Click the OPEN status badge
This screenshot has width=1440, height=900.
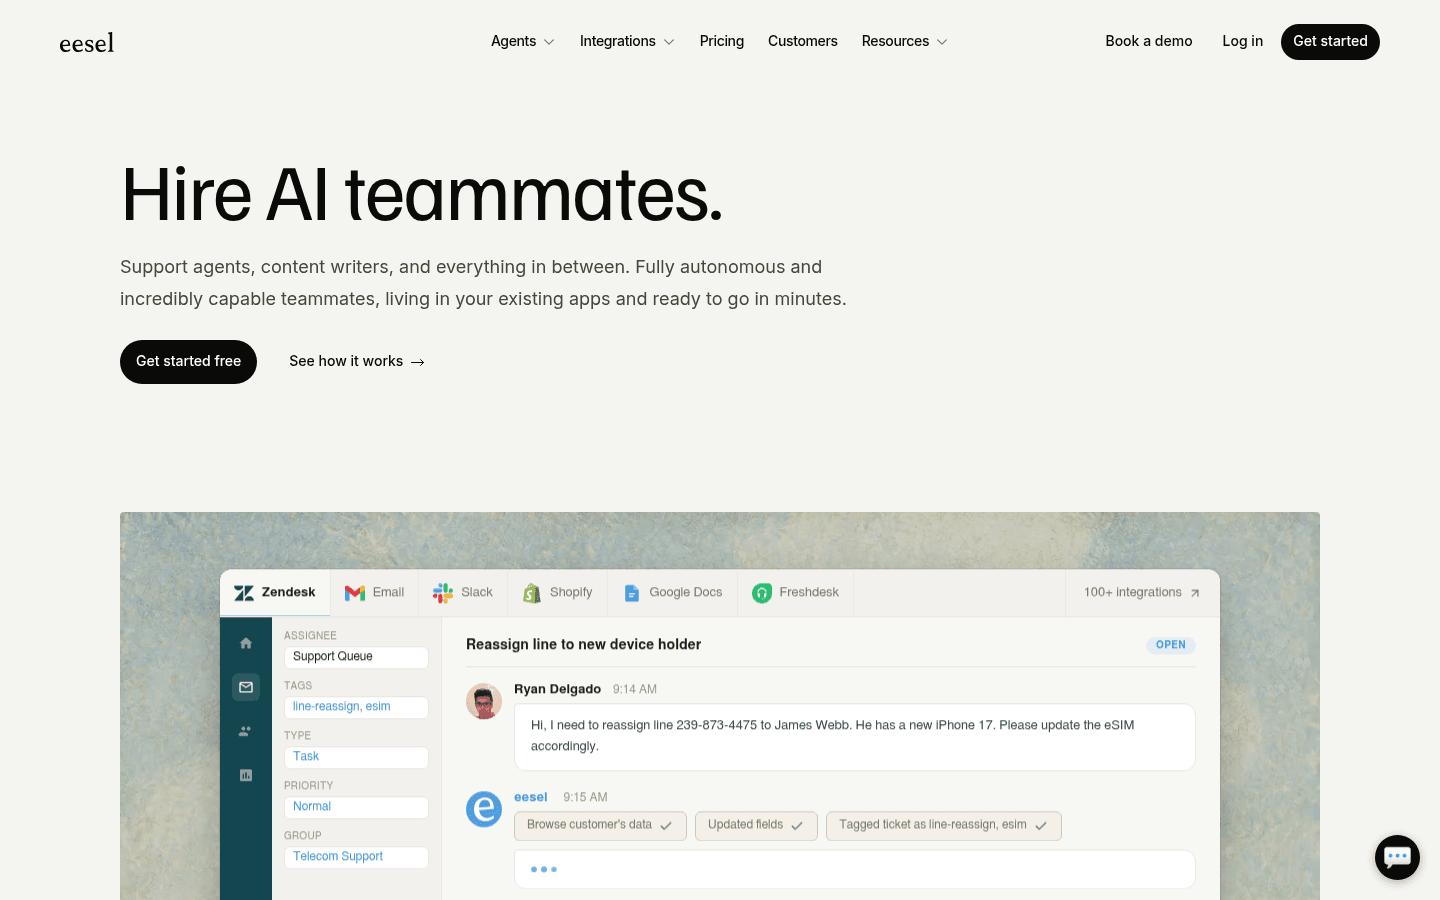click(x=1171, y=645)
